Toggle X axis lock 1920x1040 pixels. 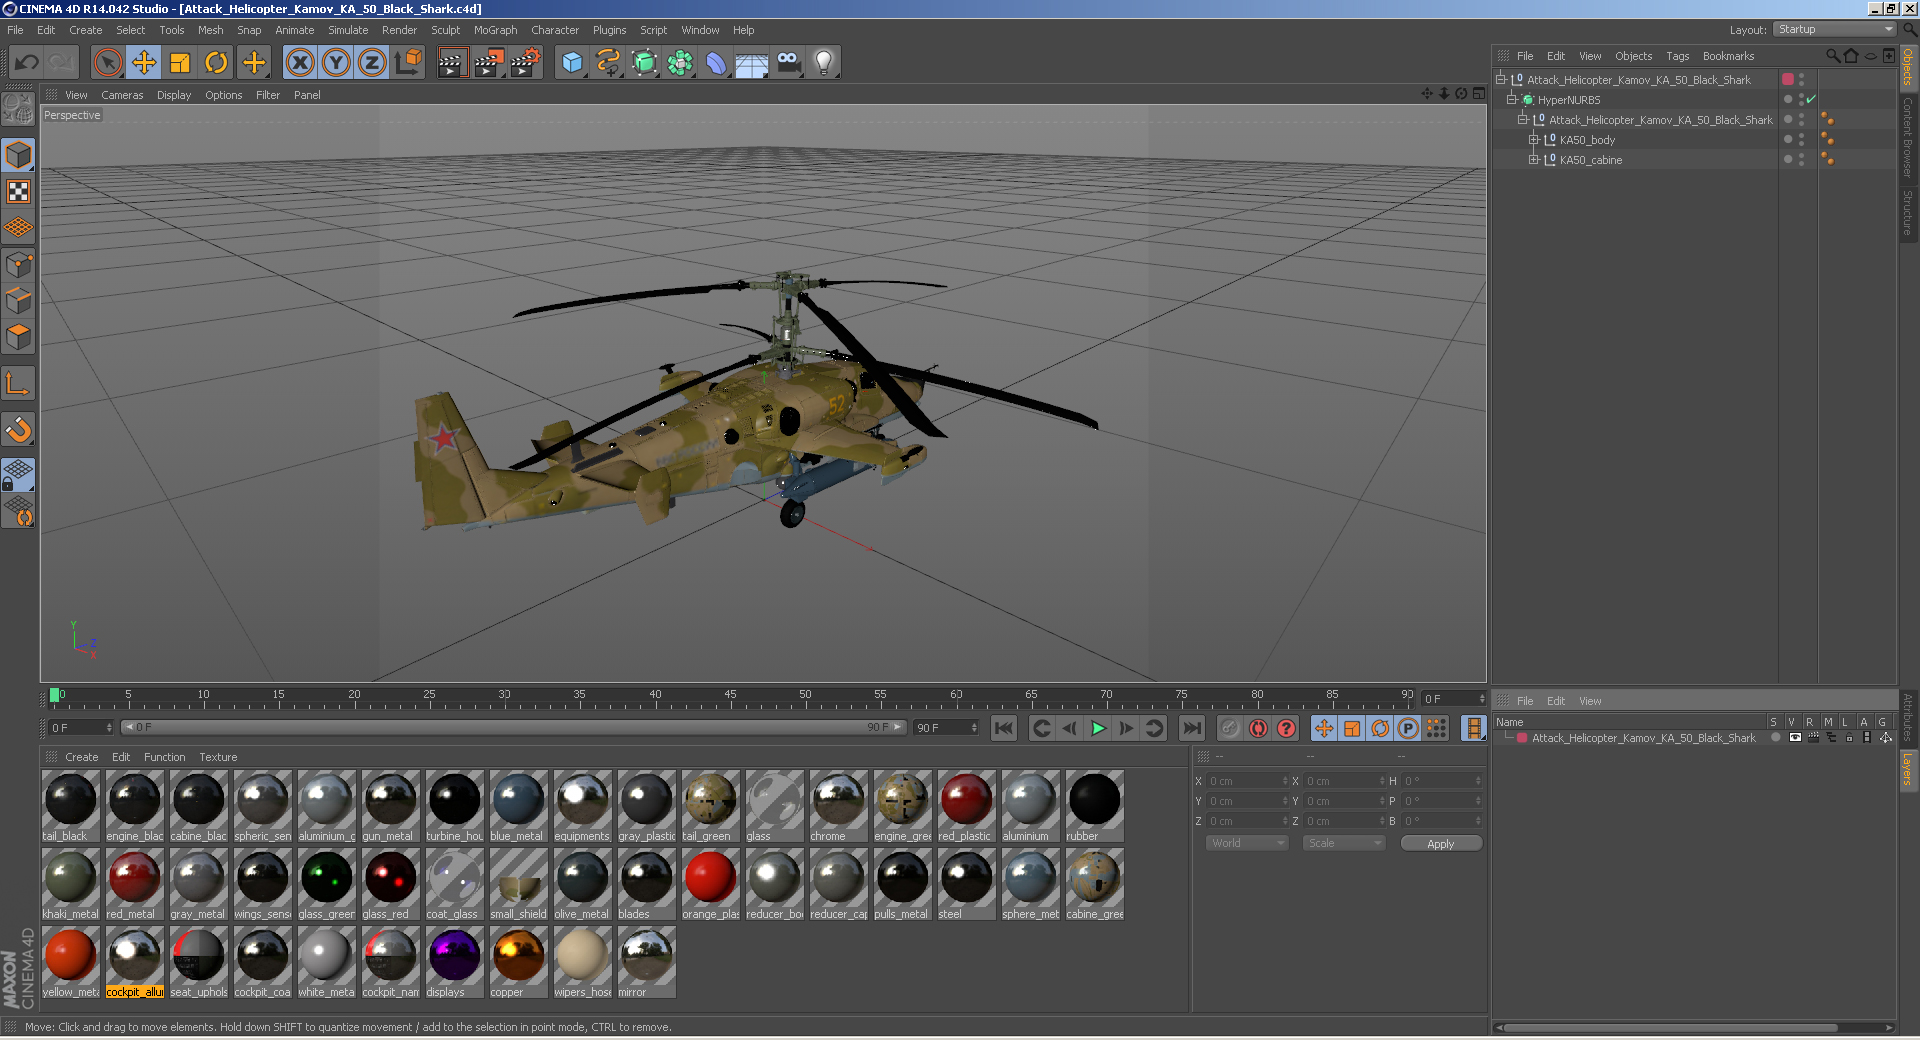click(x=300, y=63)
